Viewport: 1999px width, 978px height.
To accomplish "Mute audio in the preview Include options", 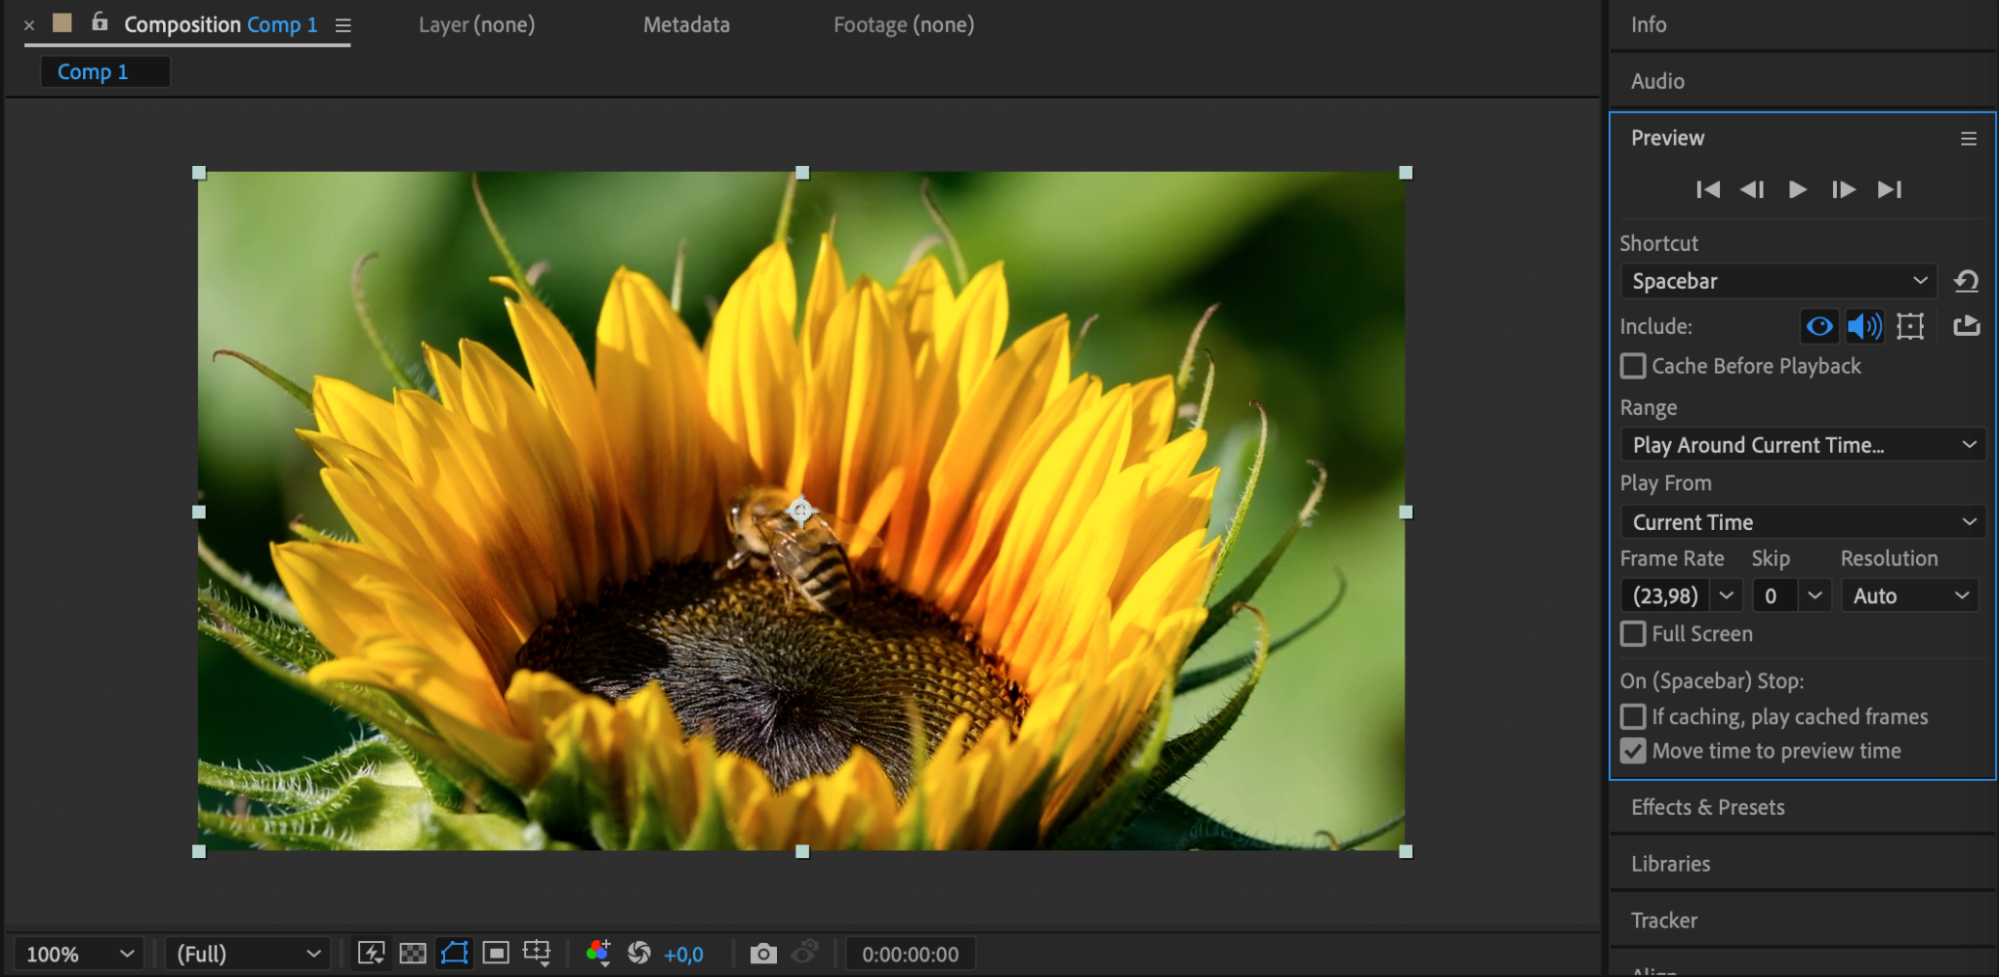I will [1864, 326].
